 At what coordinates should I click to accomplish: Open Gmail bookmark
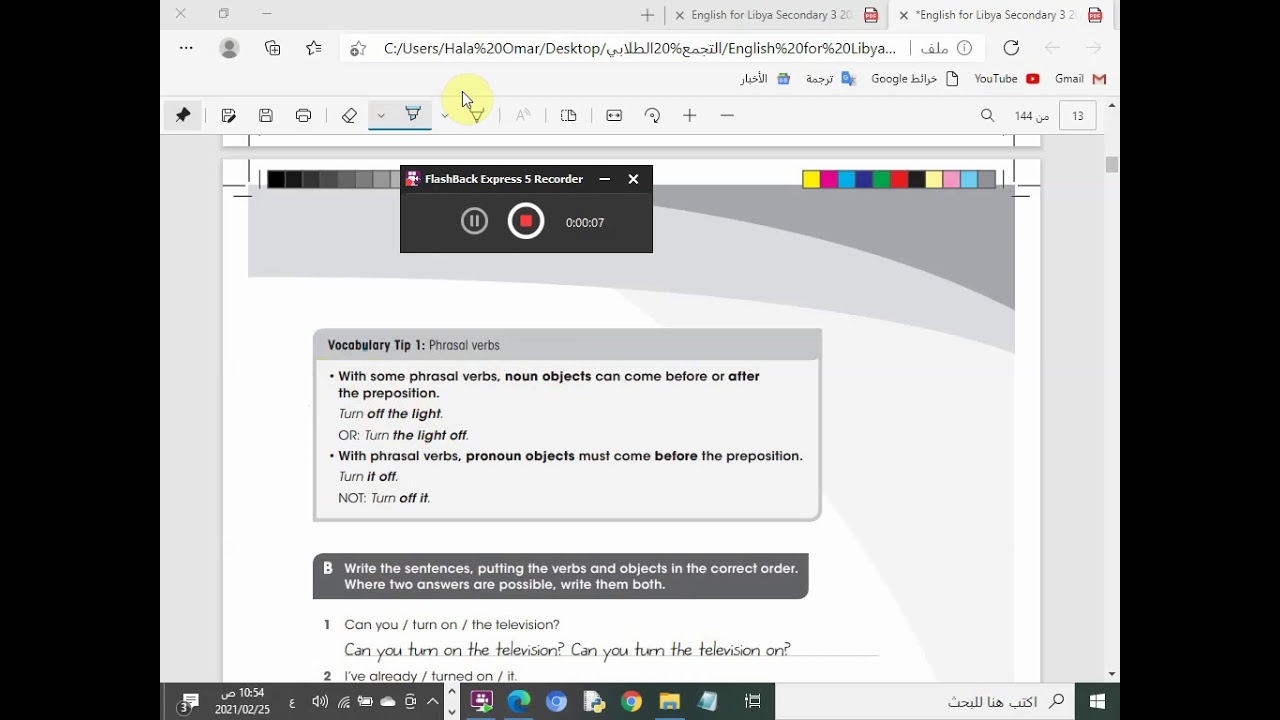[1080, 79]
